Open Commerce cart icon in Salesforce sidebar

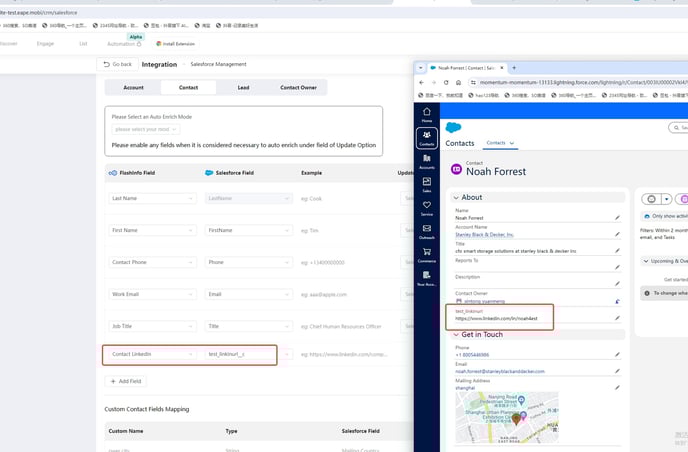coord(426,255)
